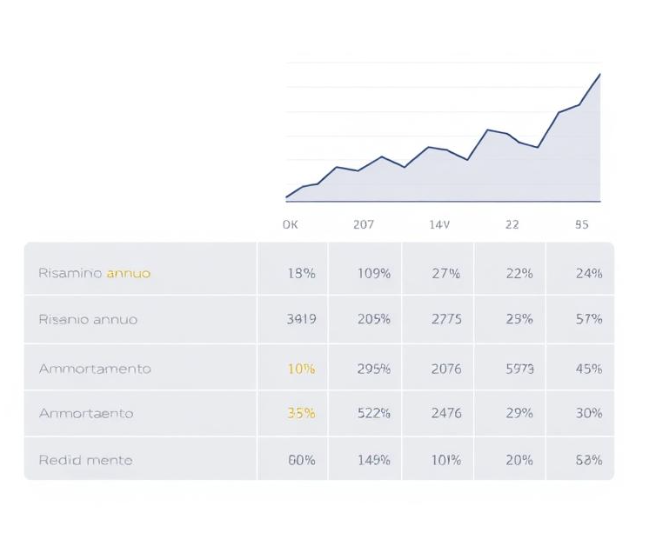
Task: Click the 22 axis label
Action: (512, 225)
